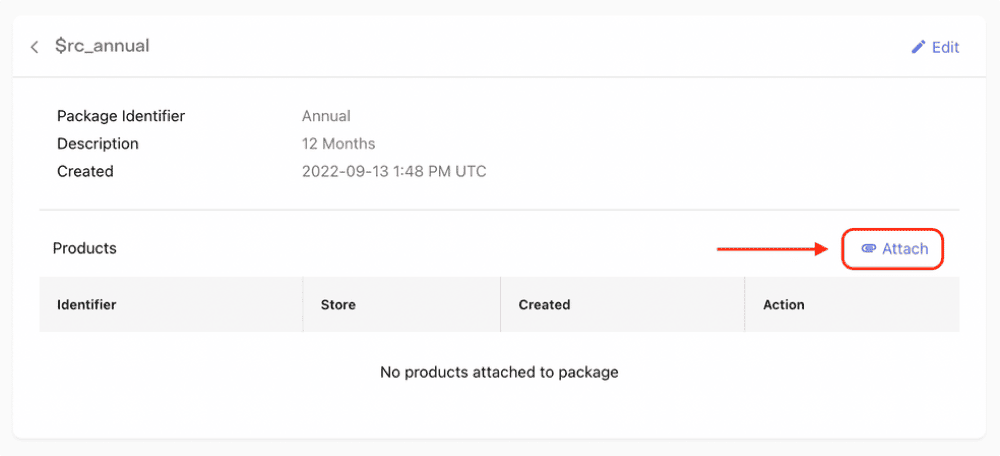
Task: Click the Created column header
Action: 544,304
